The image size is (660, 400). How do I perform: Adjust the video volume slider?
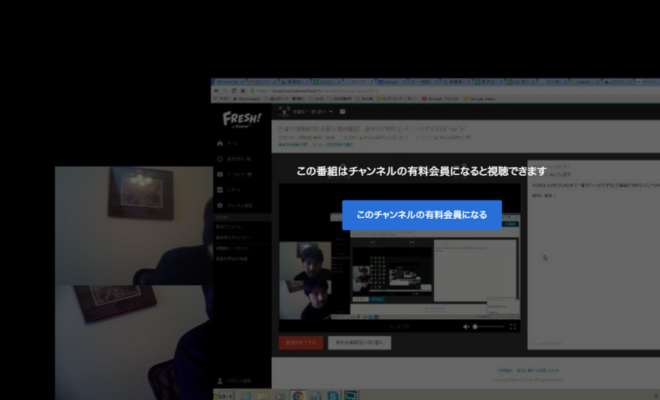(488, 326)
